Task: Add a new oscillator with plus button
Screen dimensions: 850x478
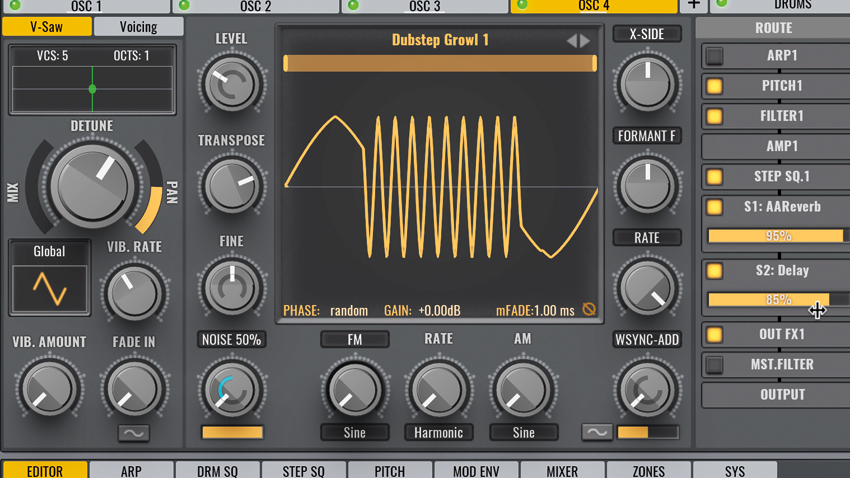Action: (x=694, y=5)
